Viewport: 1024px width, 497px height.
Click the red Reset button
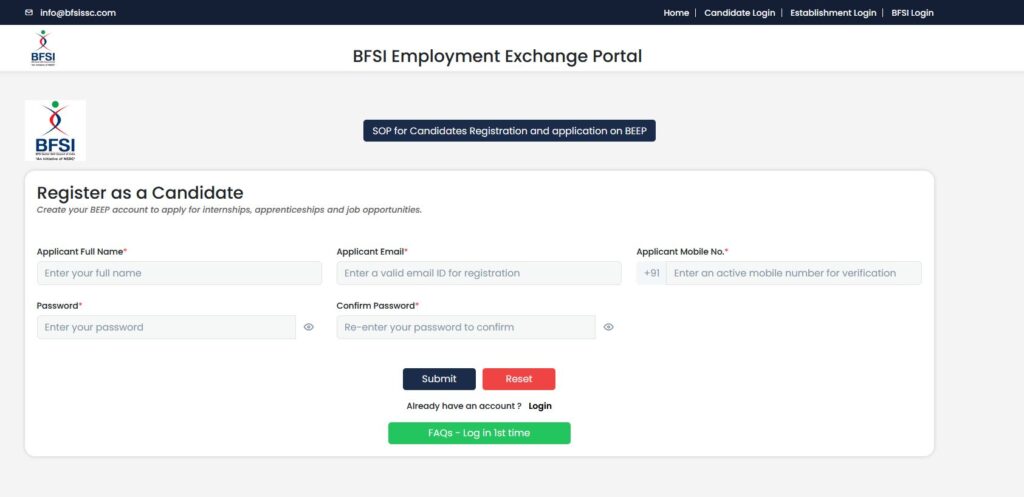tap(518, 379)
